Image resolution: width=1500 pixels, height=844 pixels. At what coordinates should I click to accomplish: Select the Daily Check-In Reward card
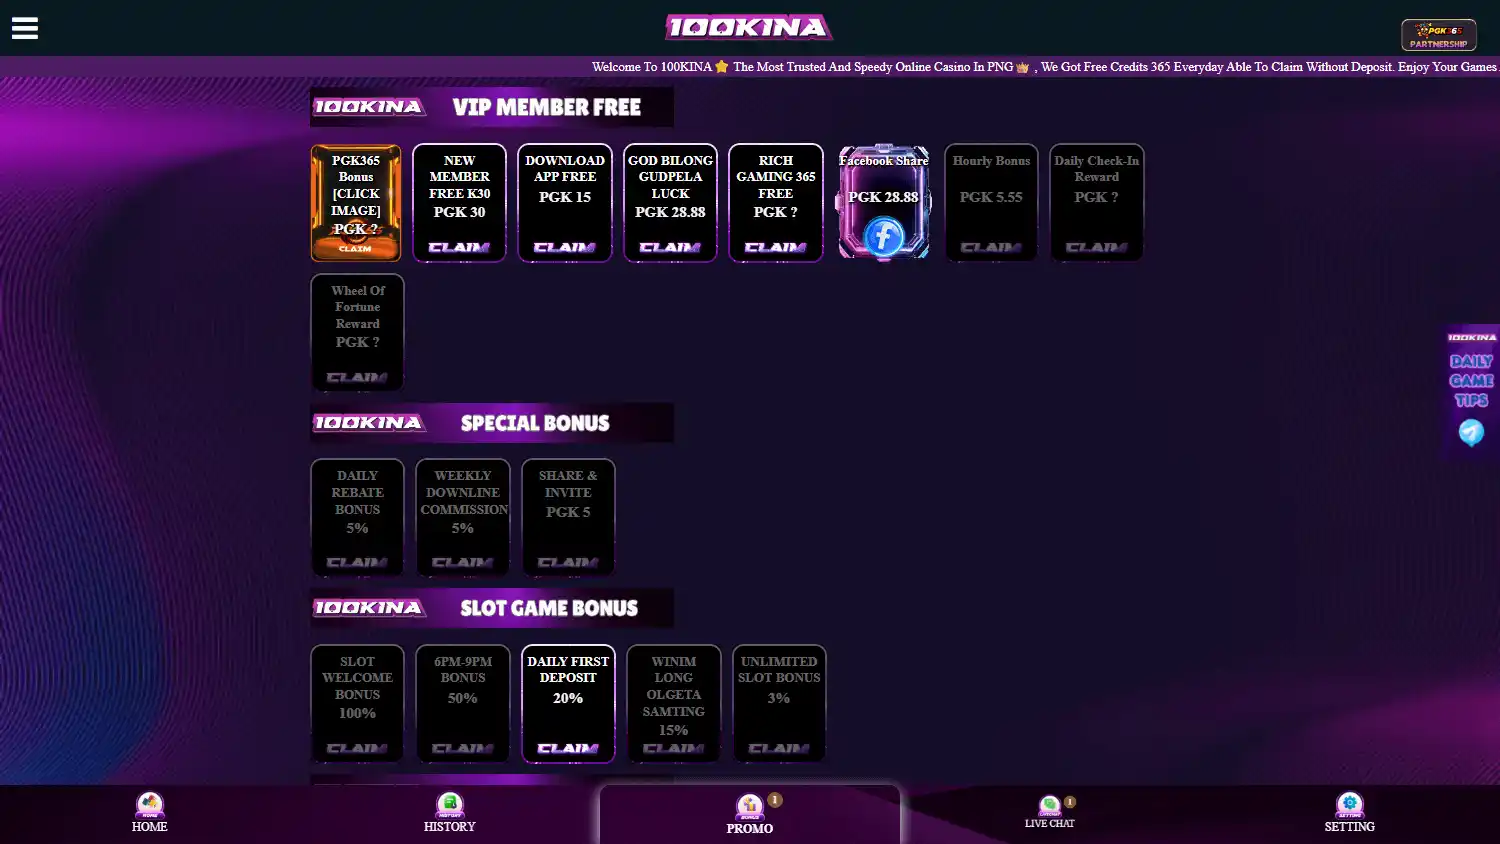1097,203
